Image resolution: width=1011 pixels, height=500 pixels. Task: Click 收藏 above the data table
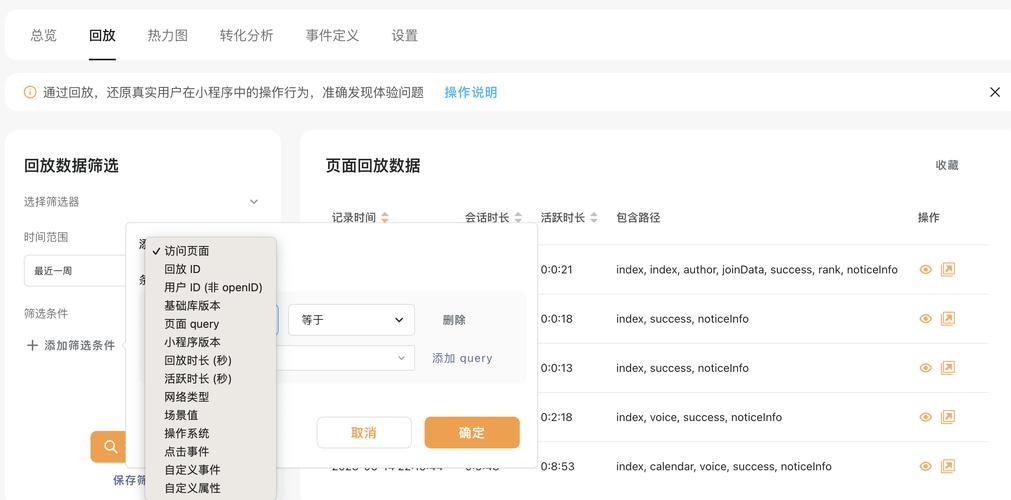[x=947, y=165]
